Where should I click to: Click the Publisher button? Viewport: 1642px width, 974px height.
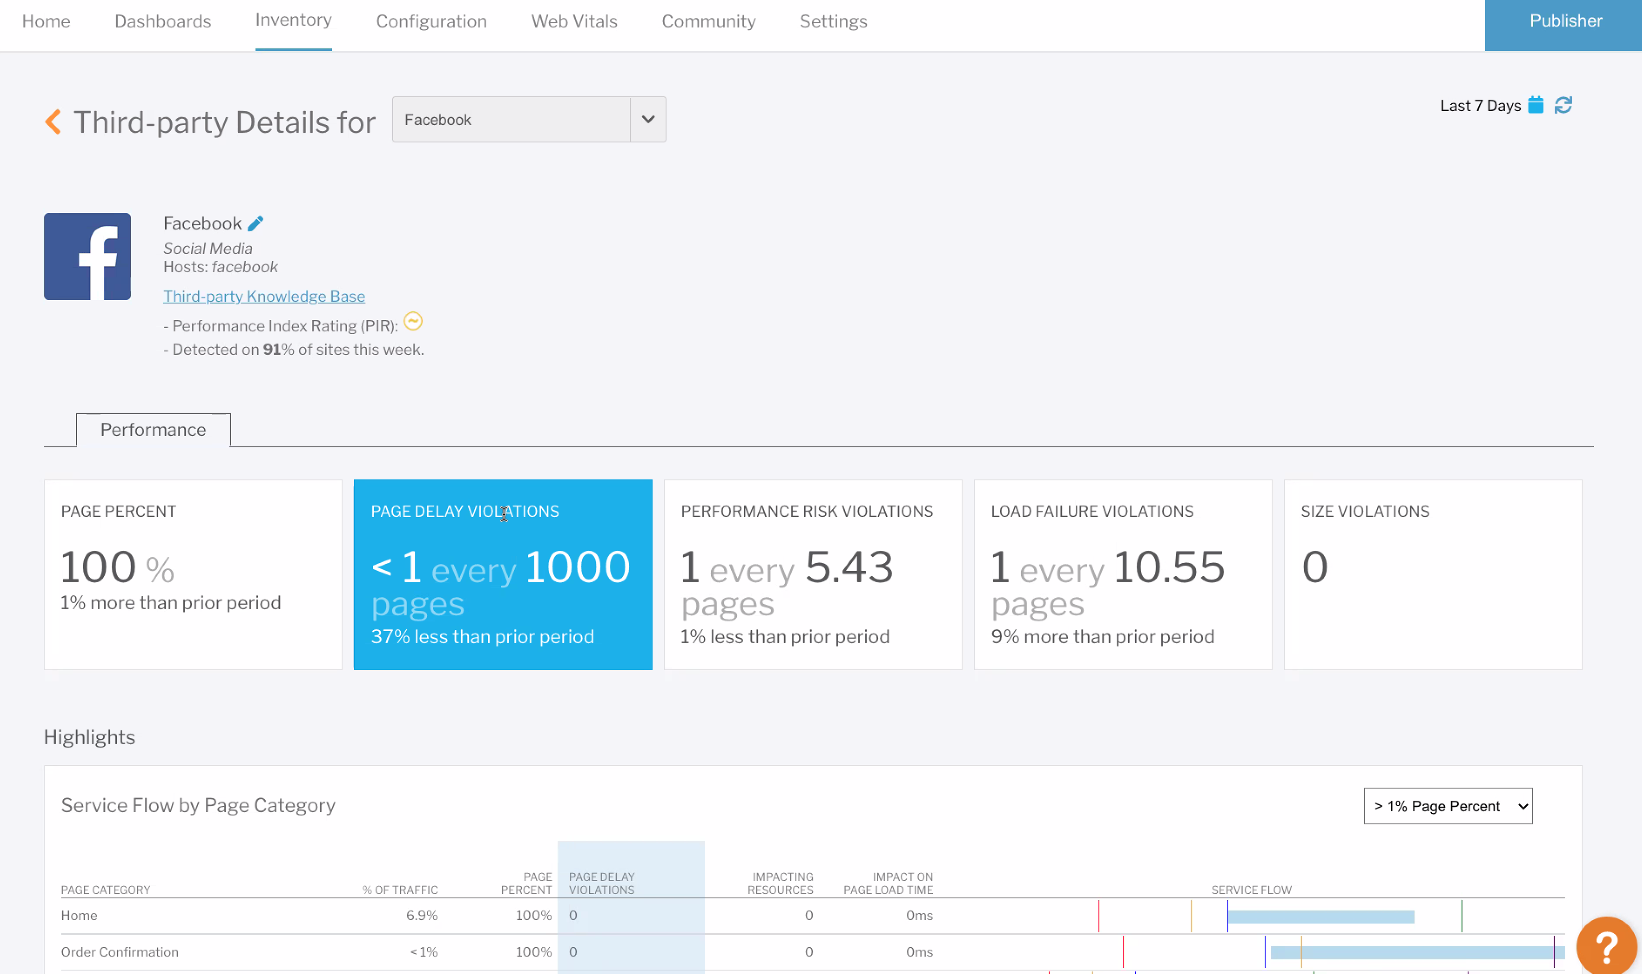pyautogui.click(x=1564, y=22)
